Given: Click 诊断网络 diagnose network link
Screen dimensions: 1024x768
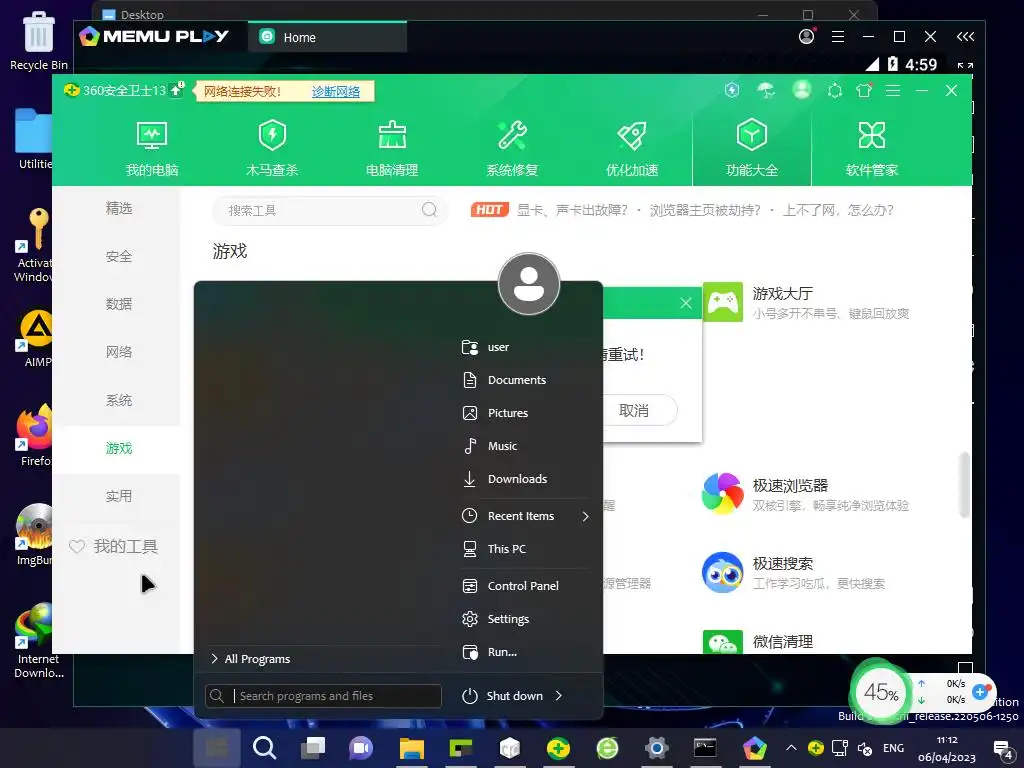Looking at the screenshot, I should tap(336, 91).
